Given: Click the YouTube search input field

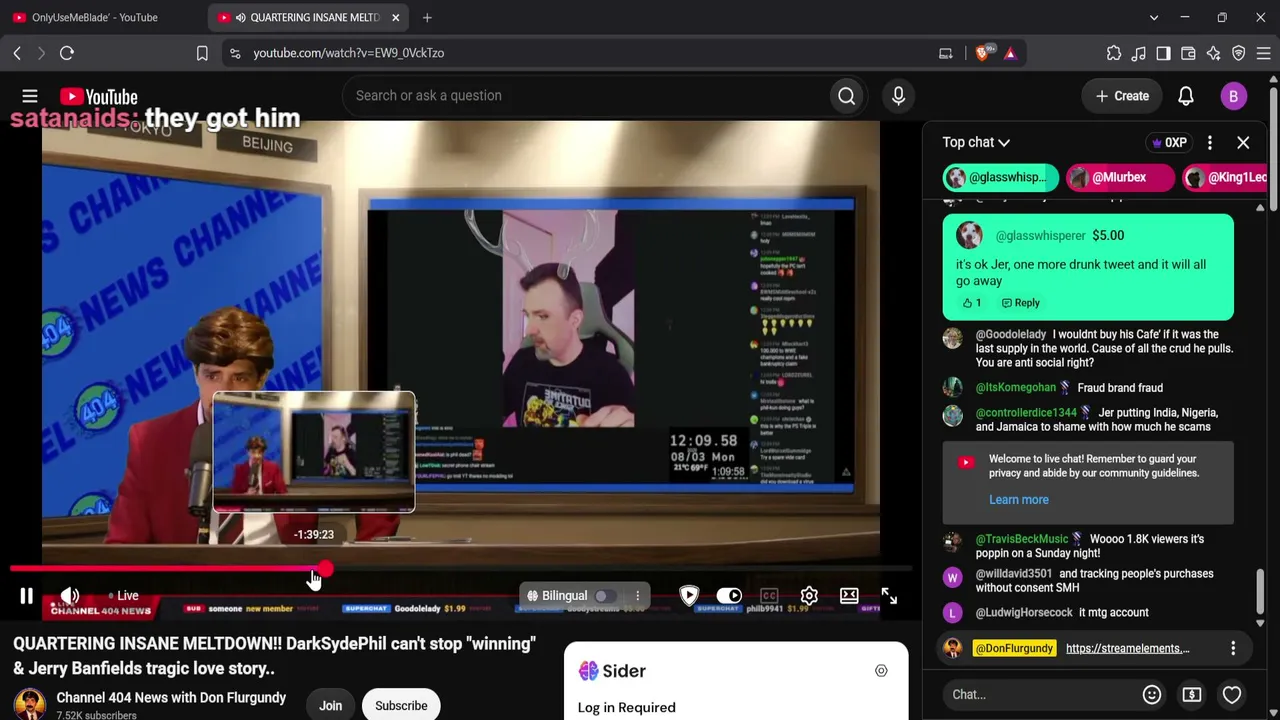Looking at the screenshot, I should click(588, 96).
